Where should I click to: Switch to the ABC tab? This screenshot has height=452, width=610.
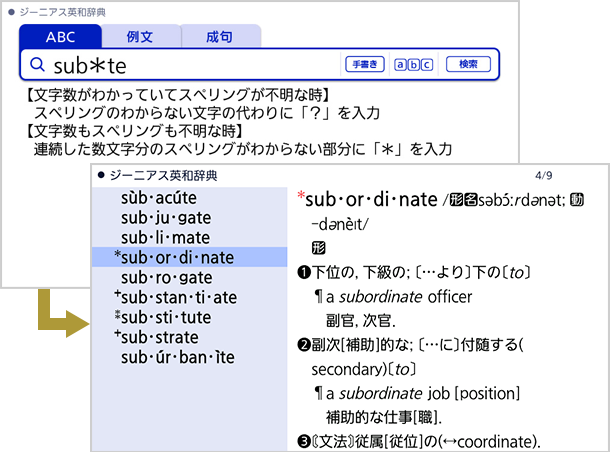pyautogui.click(x=60, y=37)
